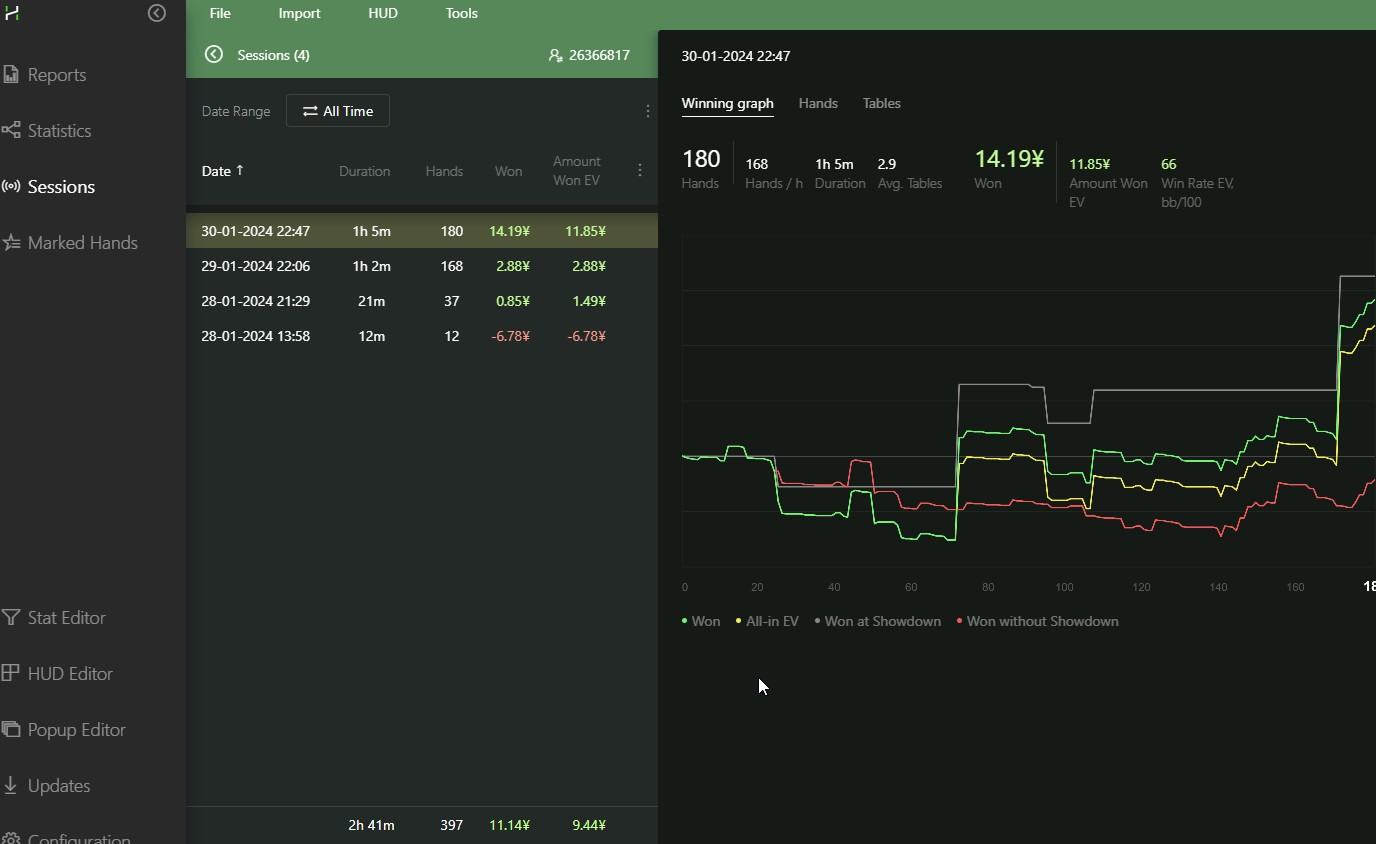Image resolution: width=1376 pixels, height=844 pixels.
Task: Select the 30-01-2024 22:47 session row
Action: pyautogui.click(x=422, y=231)
